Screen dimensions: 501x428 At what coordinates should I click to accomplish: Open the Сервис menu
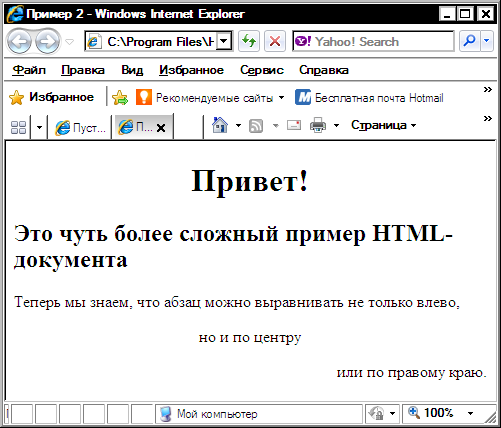262,70
